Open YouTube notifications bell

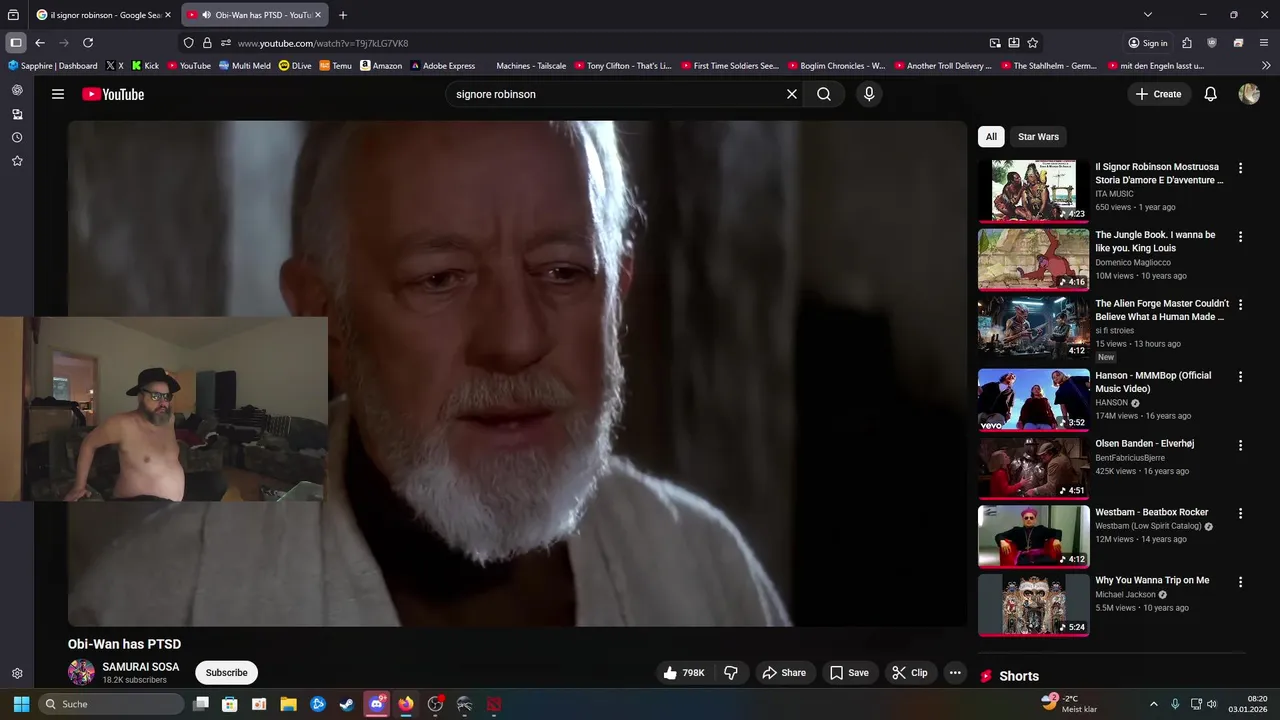coord(1210,94)
